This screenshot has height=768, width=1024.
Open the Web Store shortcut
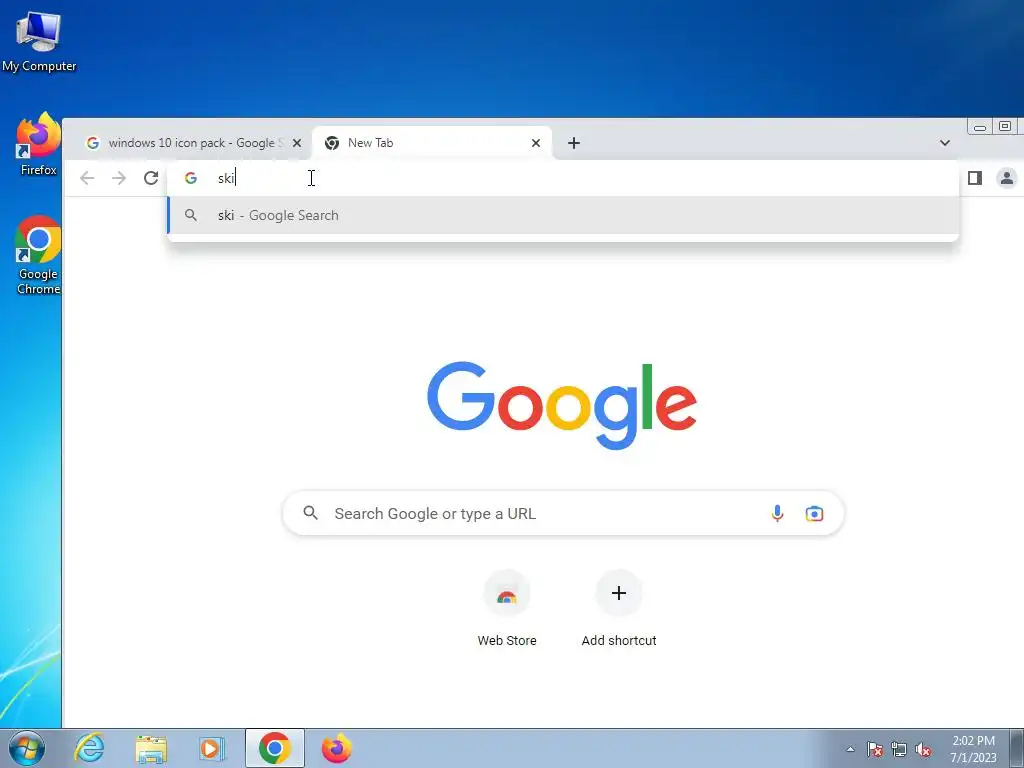pyautogui.click(x=507, y=608)
